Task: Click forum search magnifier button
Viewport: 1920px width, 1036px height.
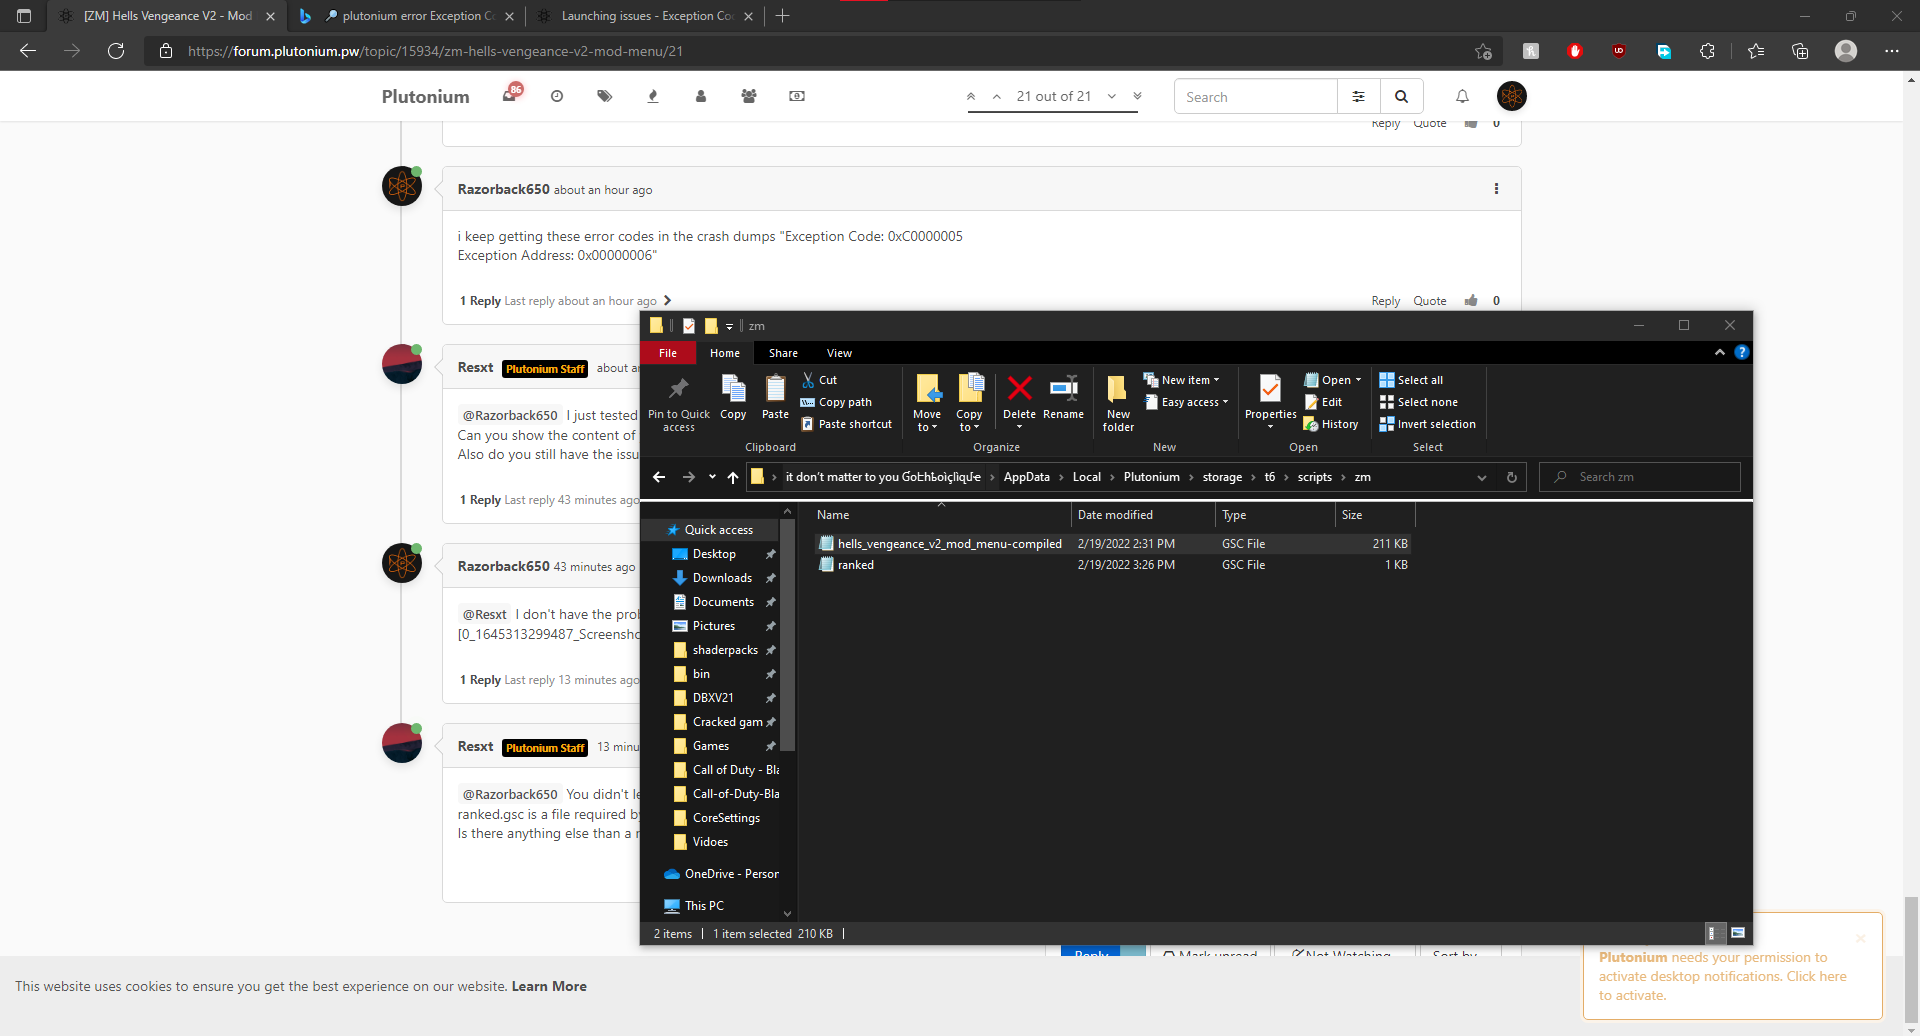Action: [x=1401, y=97]
